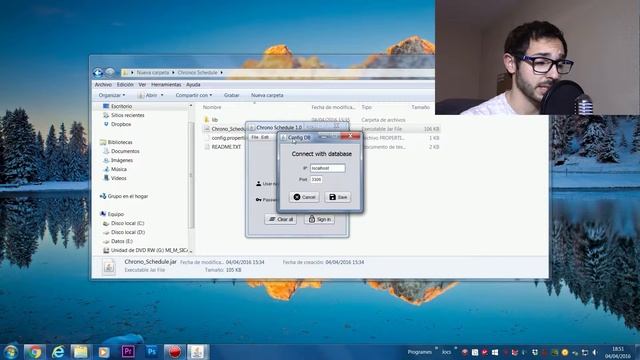Focus the IP field showing localhost
This screenshot has height=360, width=640.
(327, 168)
